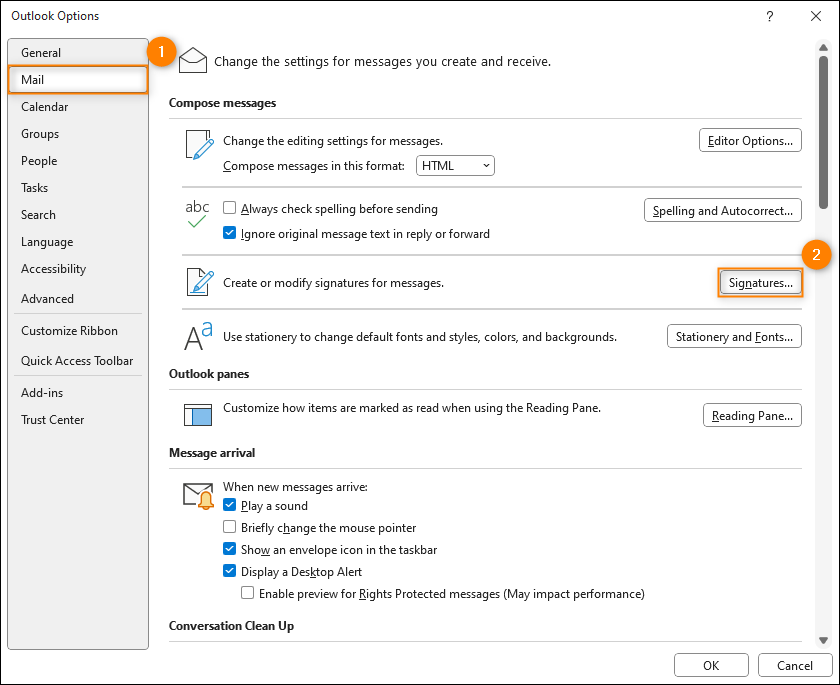Click the scrollbar up arrow

(x=823, y=48)
